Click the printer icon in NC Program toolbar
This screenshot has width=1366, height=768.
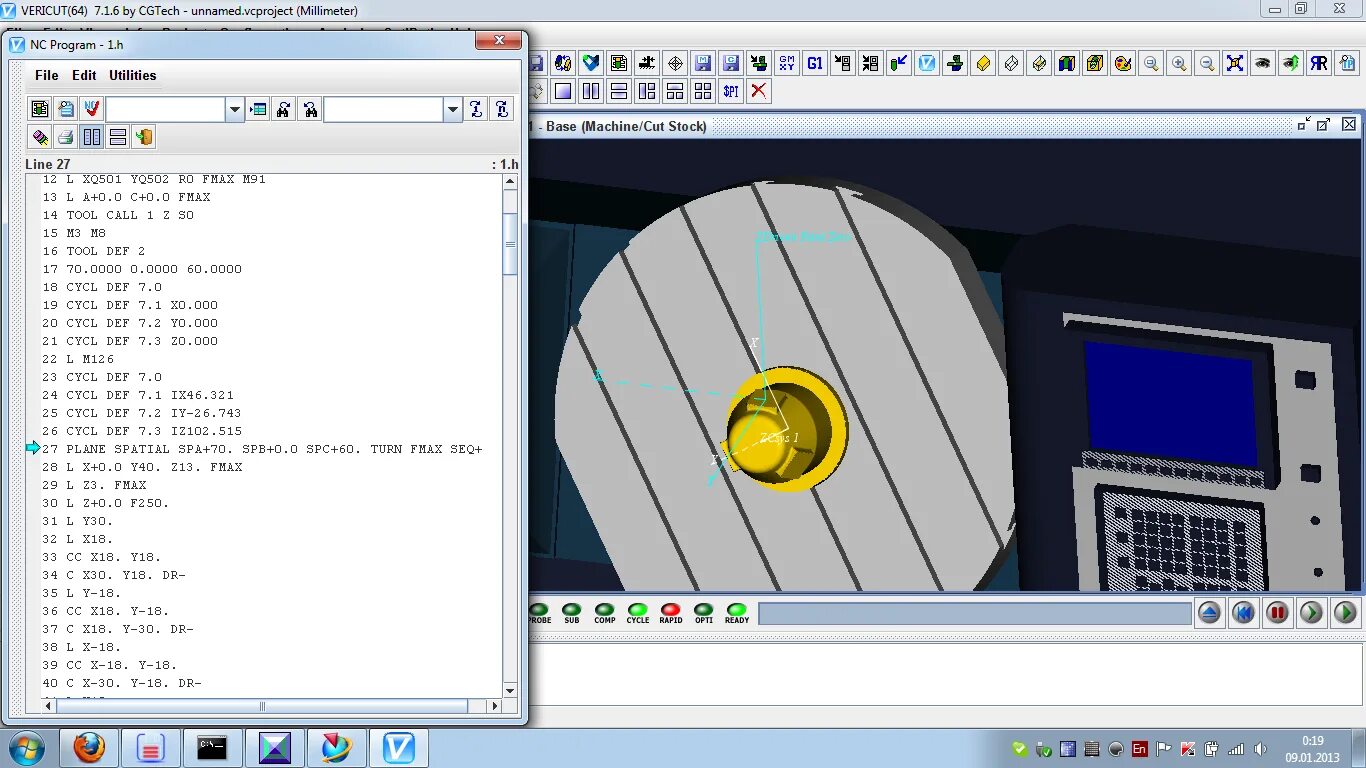tap(66, 137)
